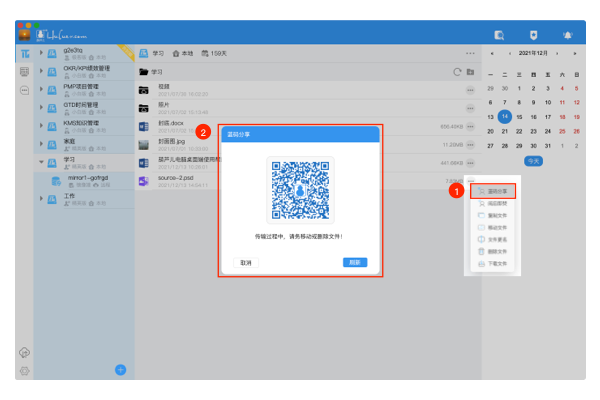Collapse the 学习 space
The image size is (600, 400).
tap(41, 162)
